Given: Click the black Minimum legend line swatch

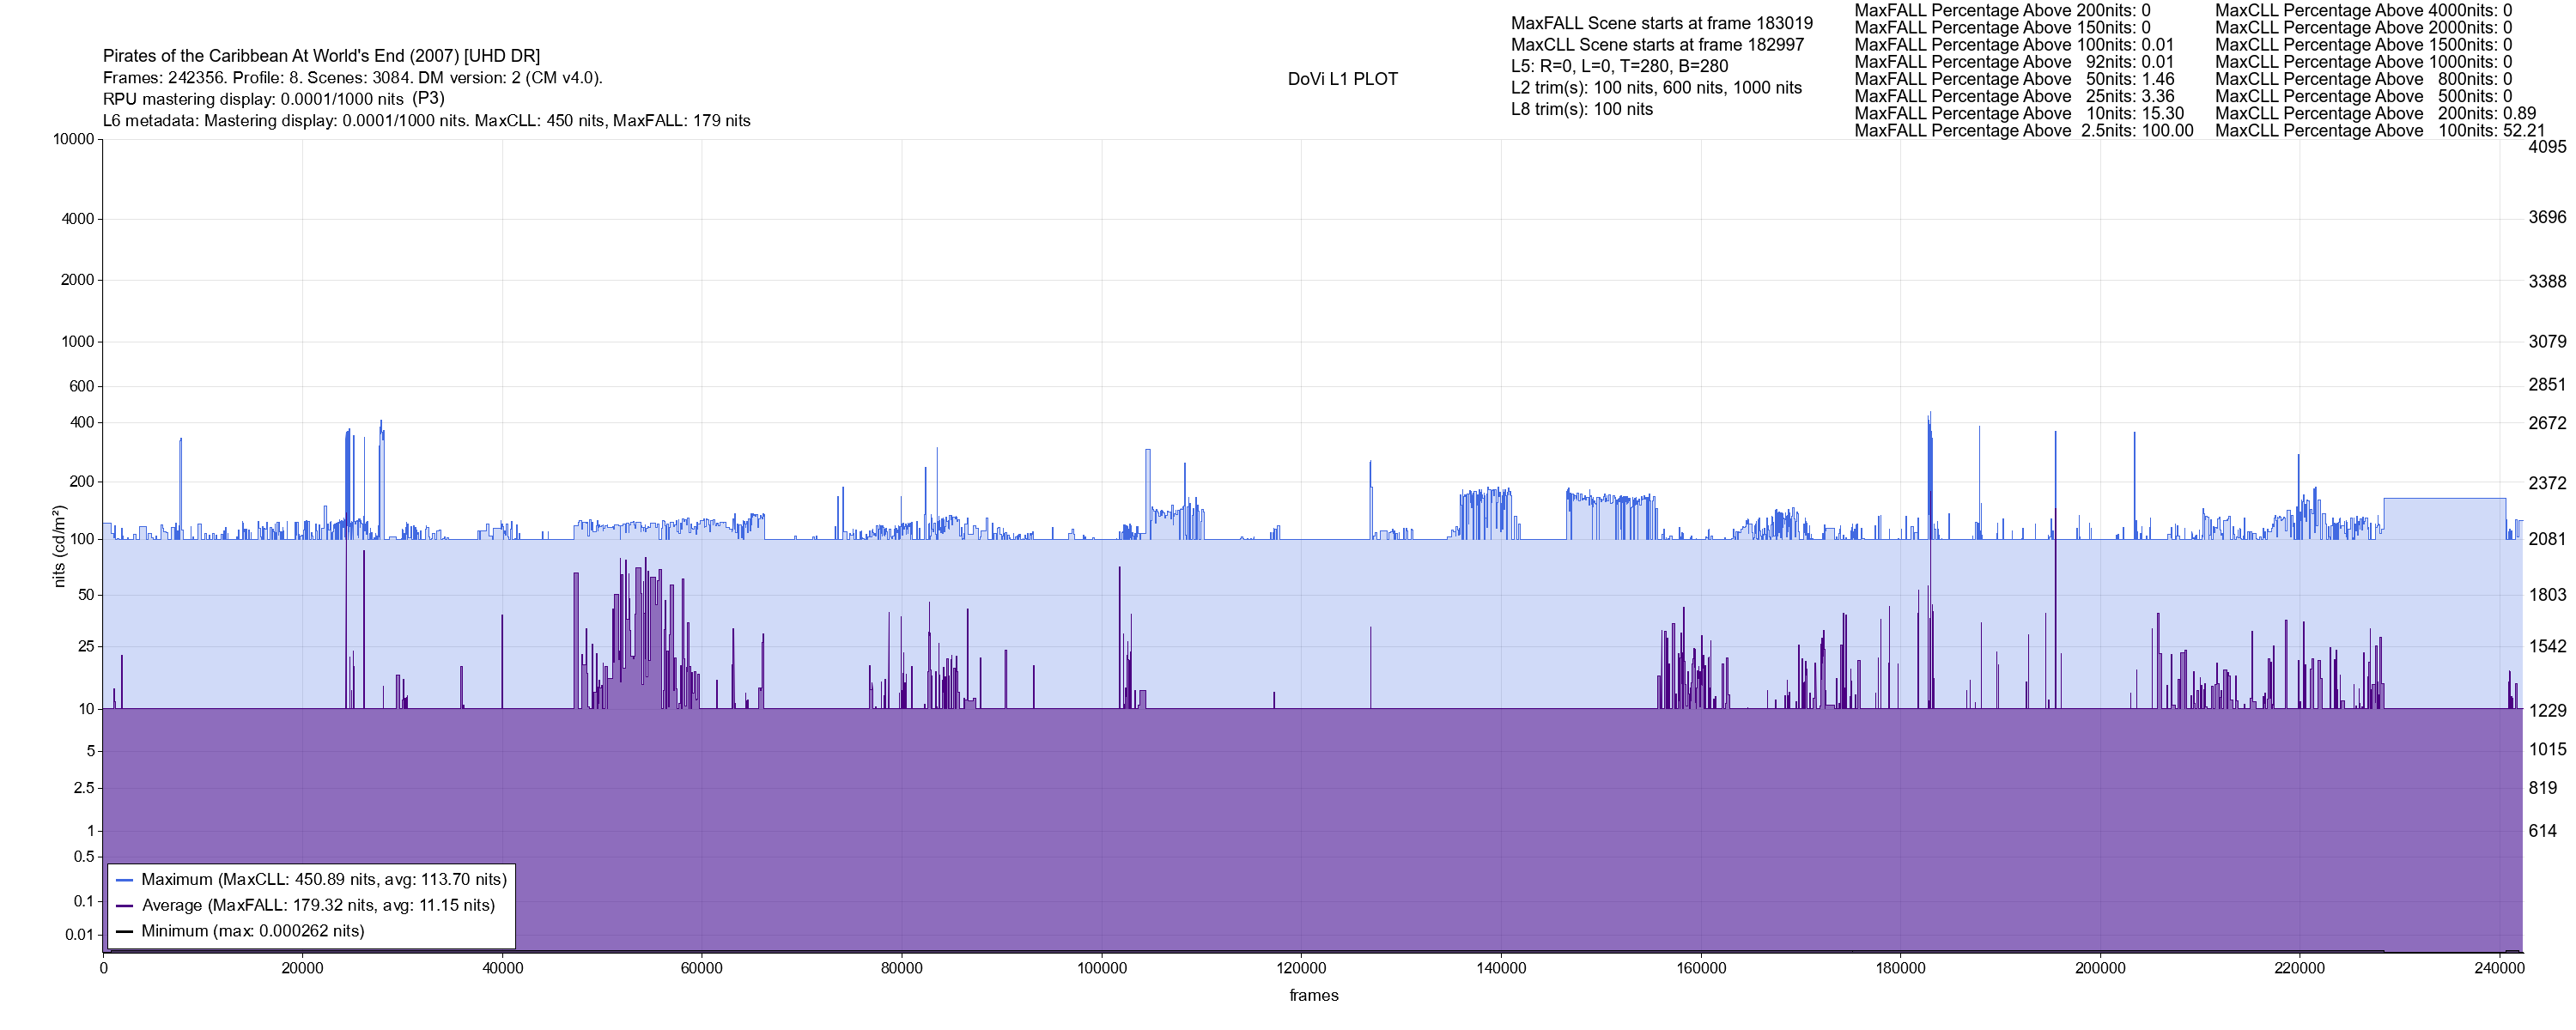Looking at the screenshot, I should click(125, 932).
